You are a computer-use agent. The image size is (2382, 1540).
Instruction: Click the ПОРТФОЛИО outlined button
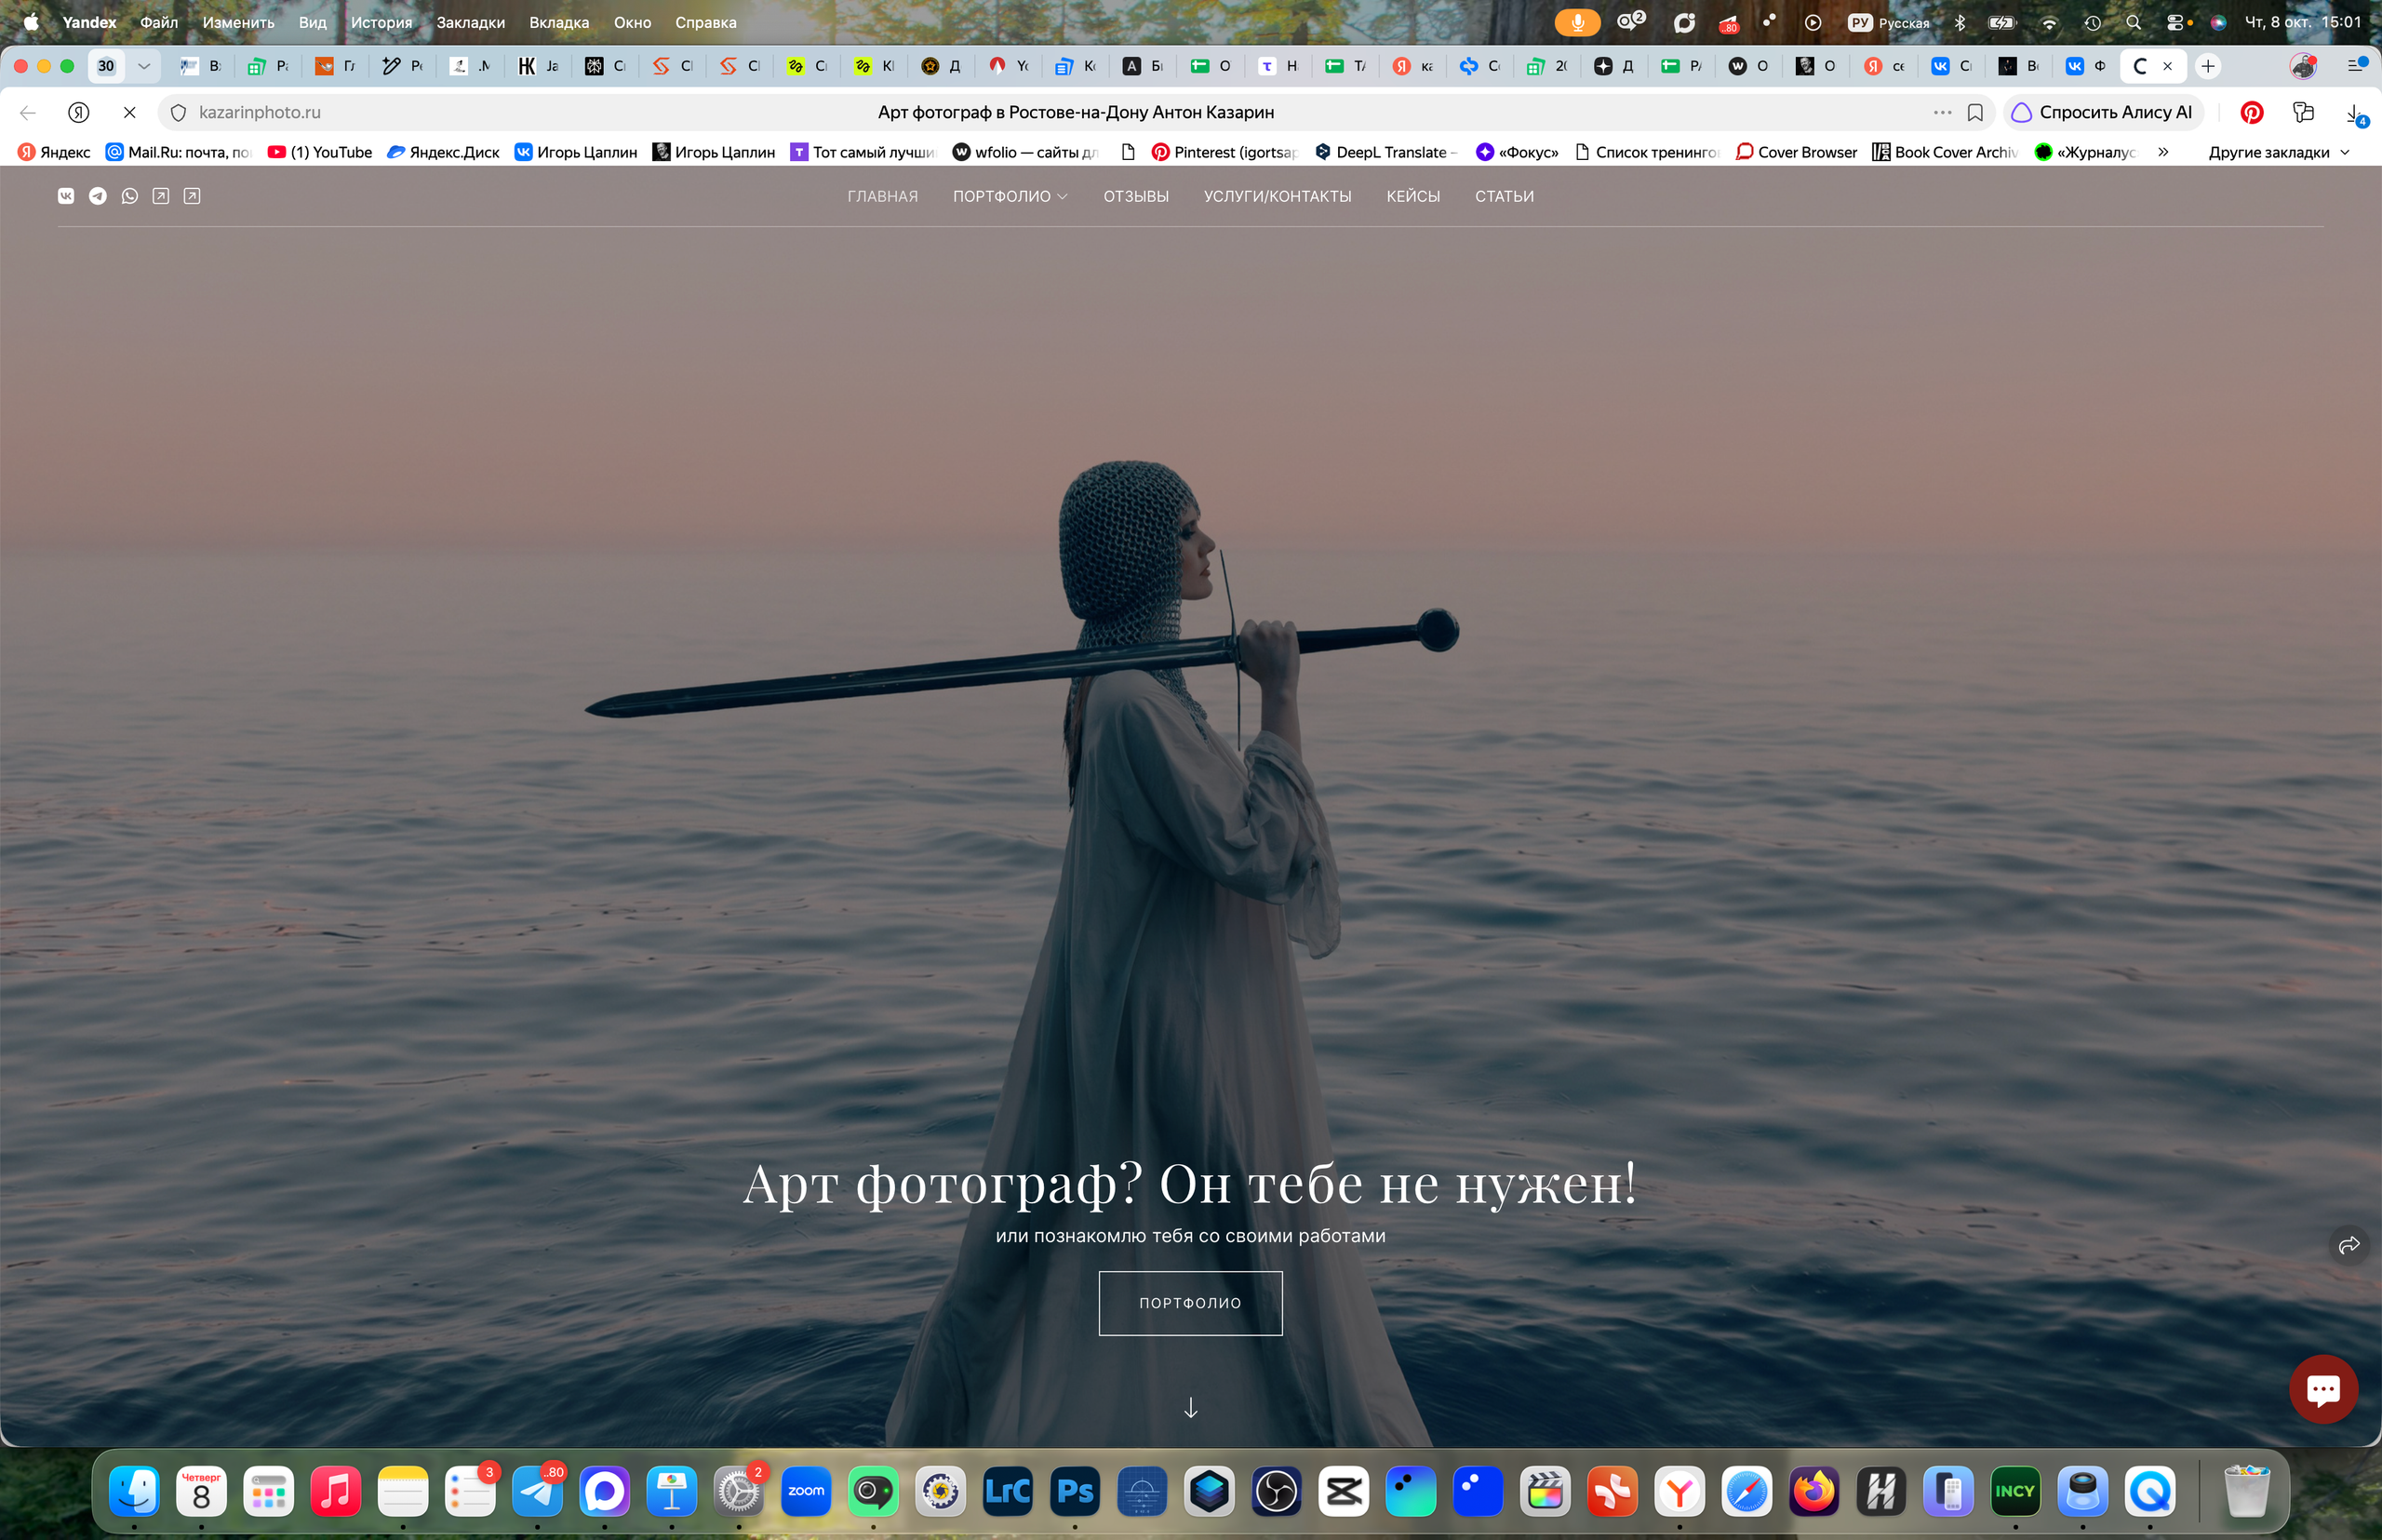click(x=1190, y=1303)
